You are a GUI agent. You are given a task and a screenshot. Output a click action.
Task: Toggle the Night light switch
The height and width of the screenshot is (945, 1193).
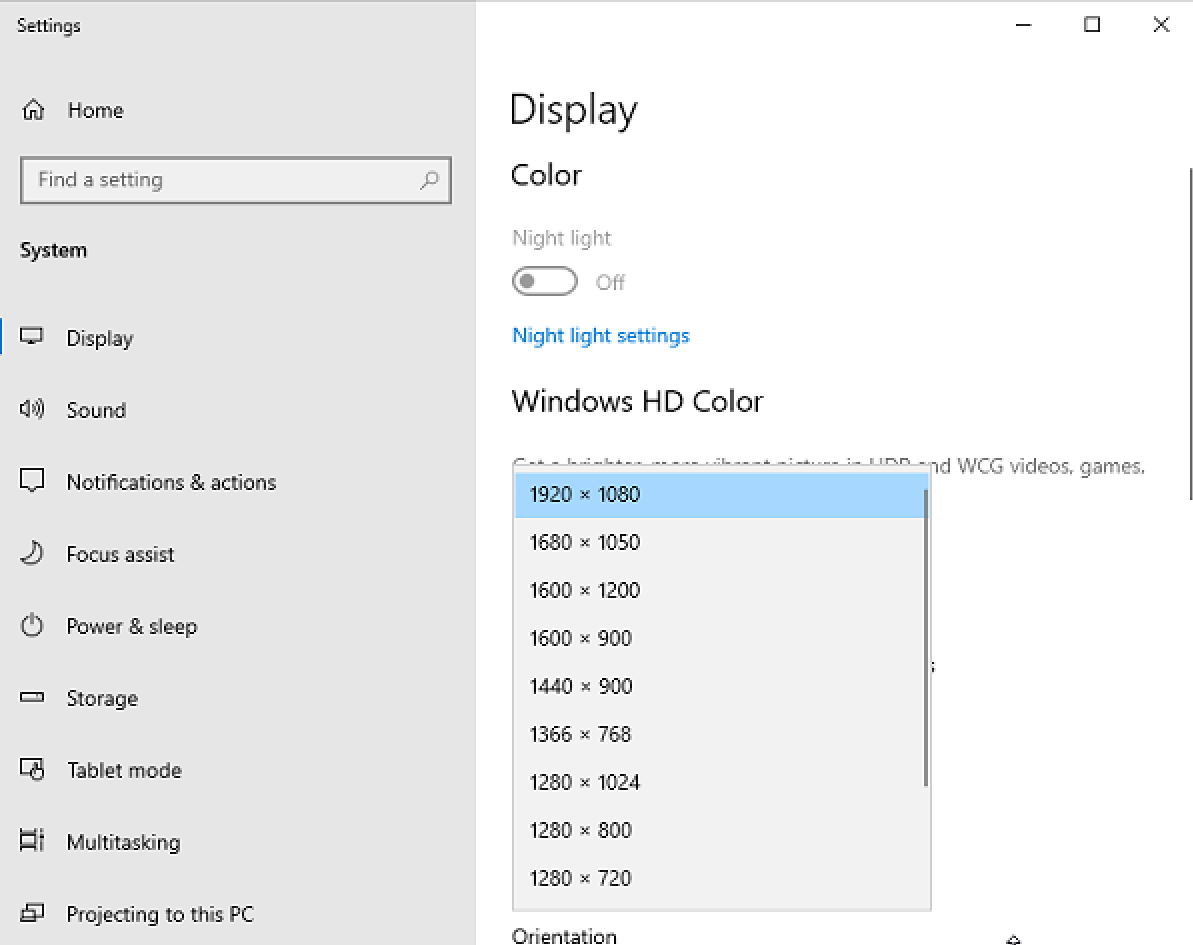[545, 282]
